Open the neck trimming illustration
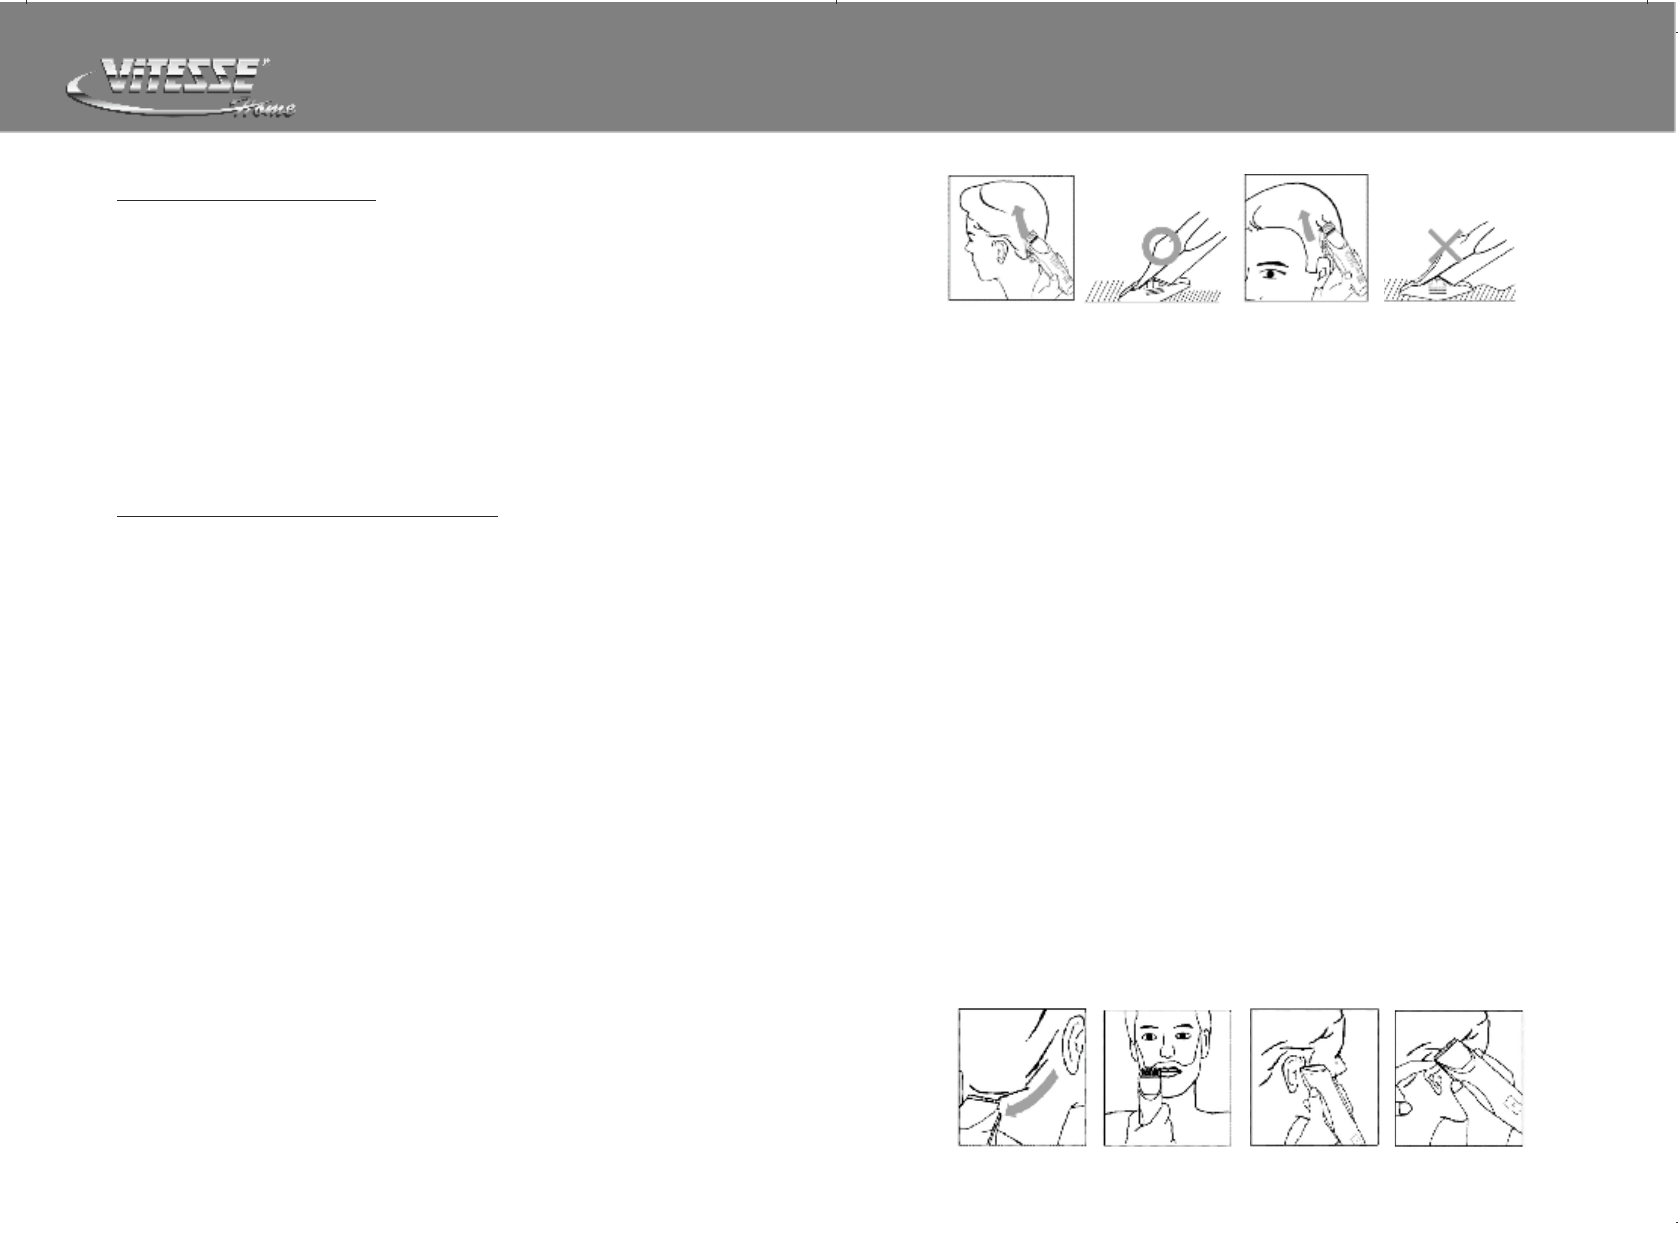The height and width of the screenshot is (1247, 1678). (1022, 1077)
